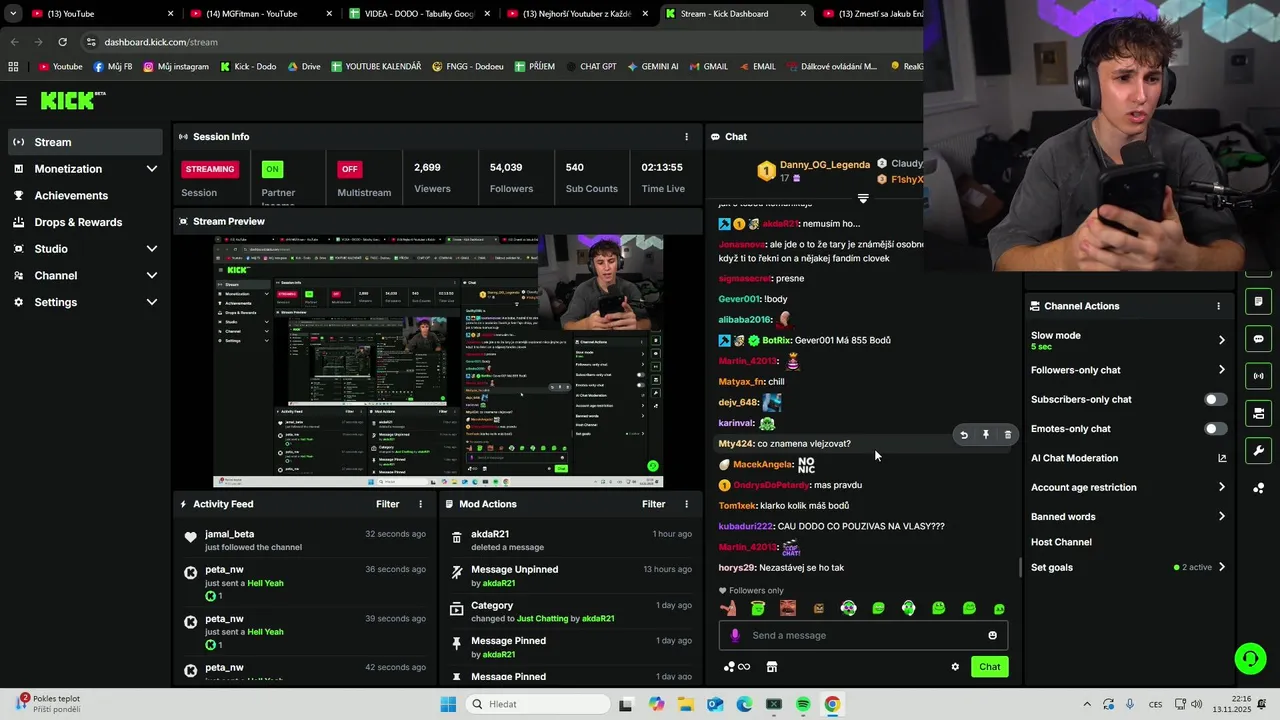The width and height of the screenshot is (1280, 720).
Task: Click the points infinity icon below chat
Action: 737,667
